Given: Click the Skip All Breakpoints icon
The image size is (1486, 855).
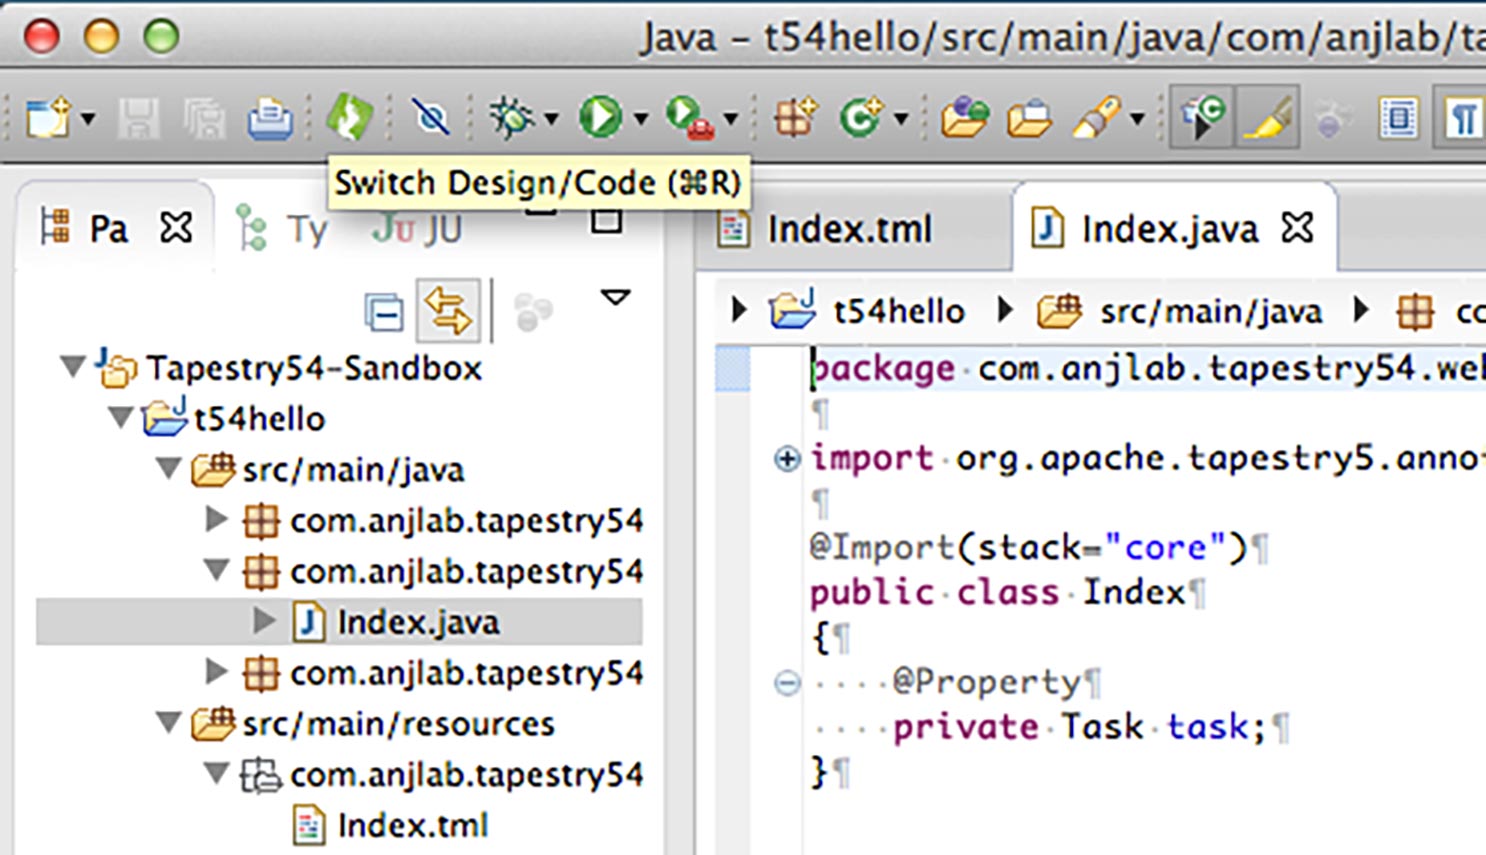Looking at the screenshot, I should (431, 118).
